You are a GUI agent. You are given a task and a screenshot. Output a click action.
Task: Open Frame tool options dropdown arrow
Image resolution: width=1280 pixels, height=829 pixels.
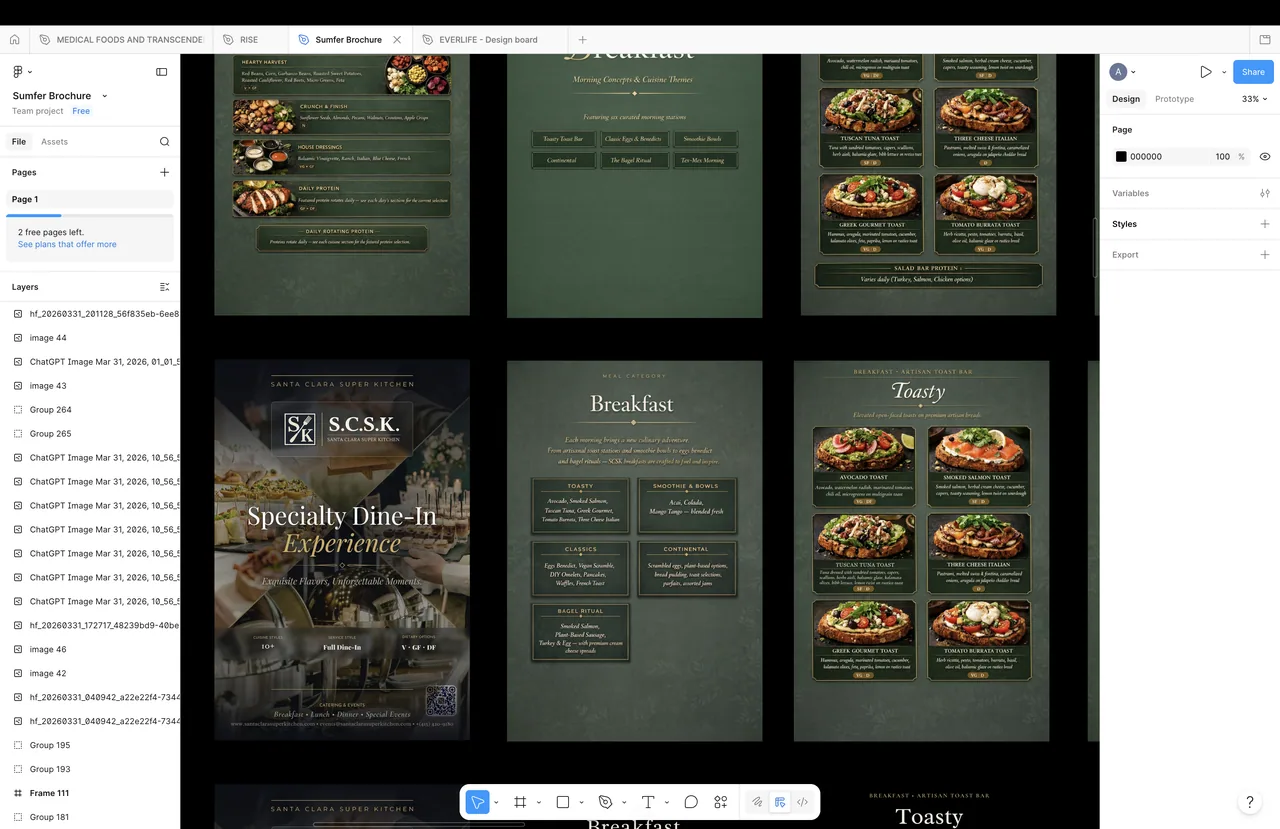[538, 802]
